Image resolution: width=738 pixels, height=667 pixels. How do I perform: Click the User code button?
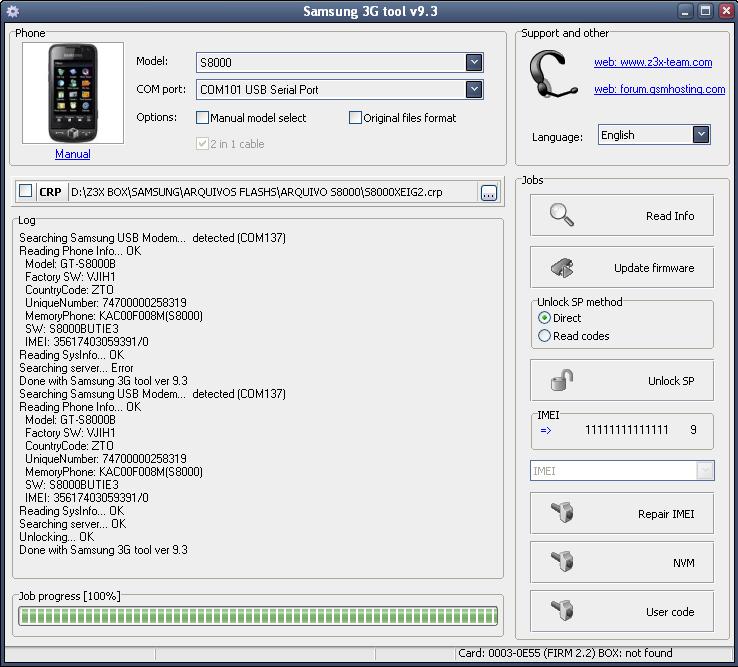(x=622, y=611)
